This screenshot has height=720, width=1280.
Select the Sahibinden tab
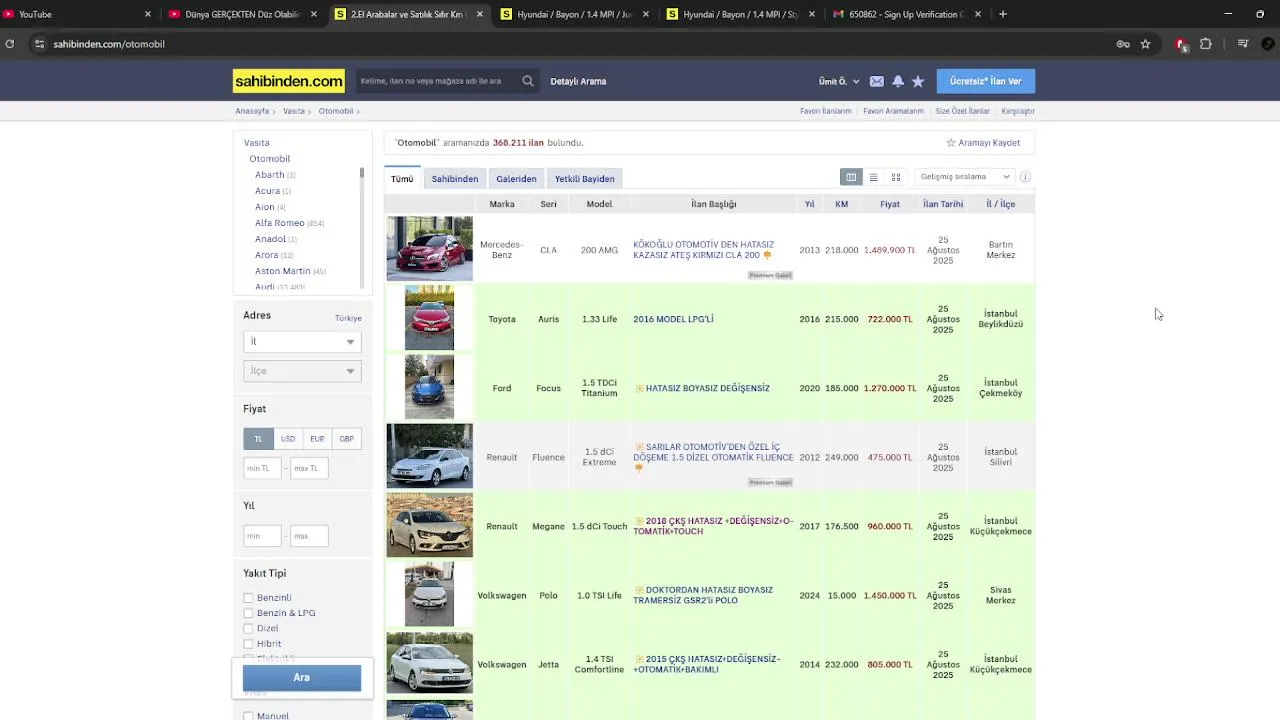coord(455,179)
